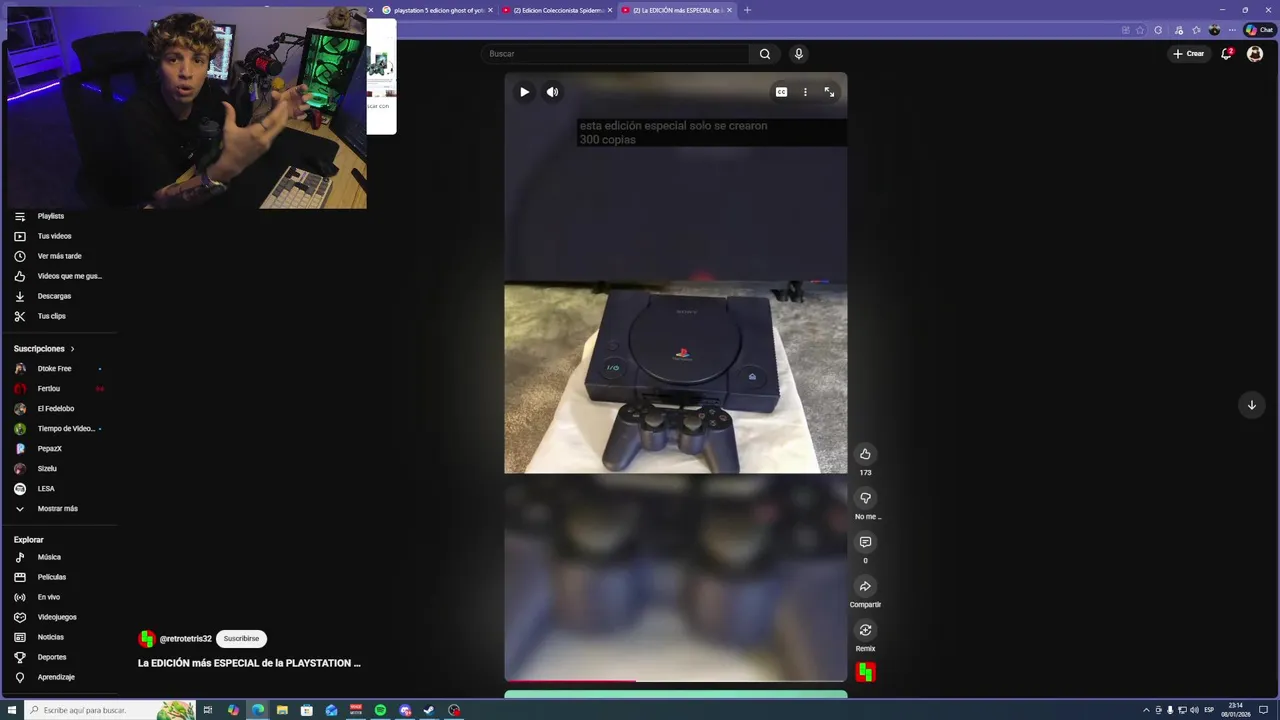Switch to playstation 5 edicion ghost tab
The image size is (1280, 720).
tap(437, 10)
